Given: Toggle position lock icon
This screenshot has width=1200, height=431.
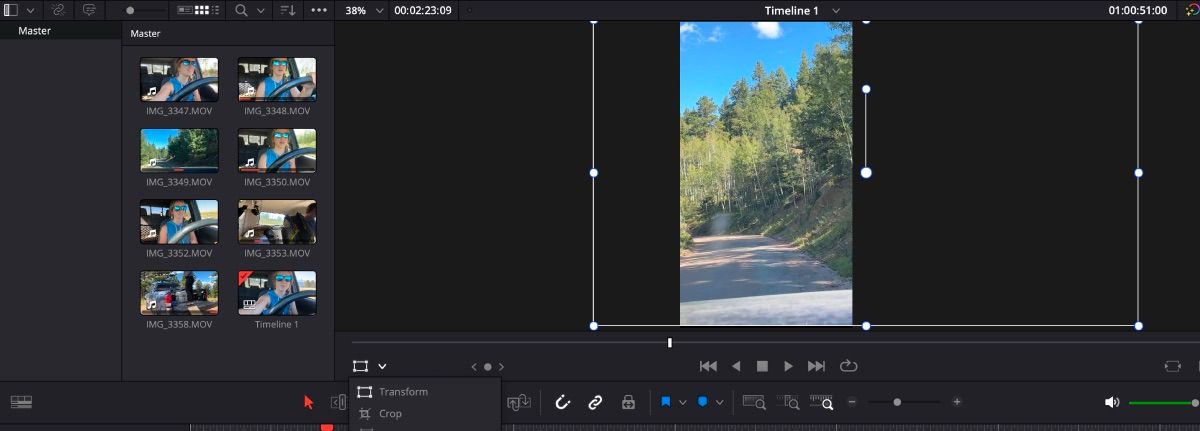Looking at the screenshot, I should click(x=628, y=402).
